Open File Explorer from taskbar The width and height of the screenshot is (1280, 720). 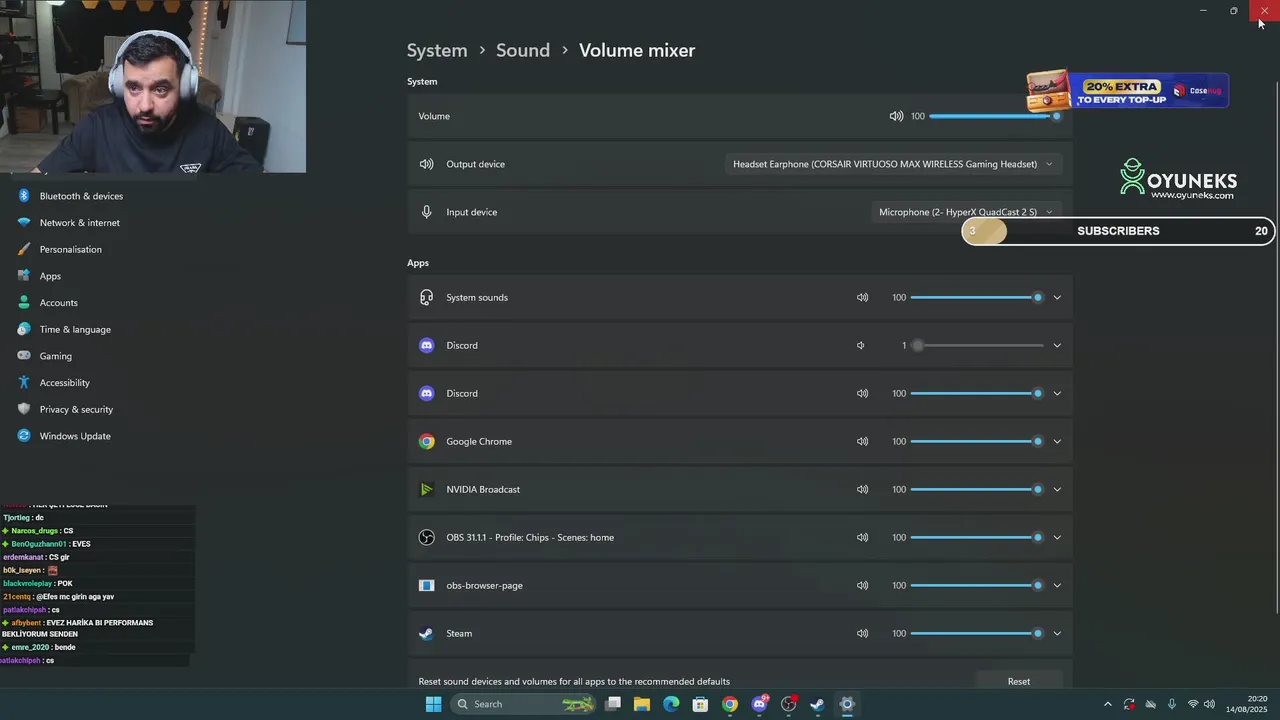click(x=642, y=704)
